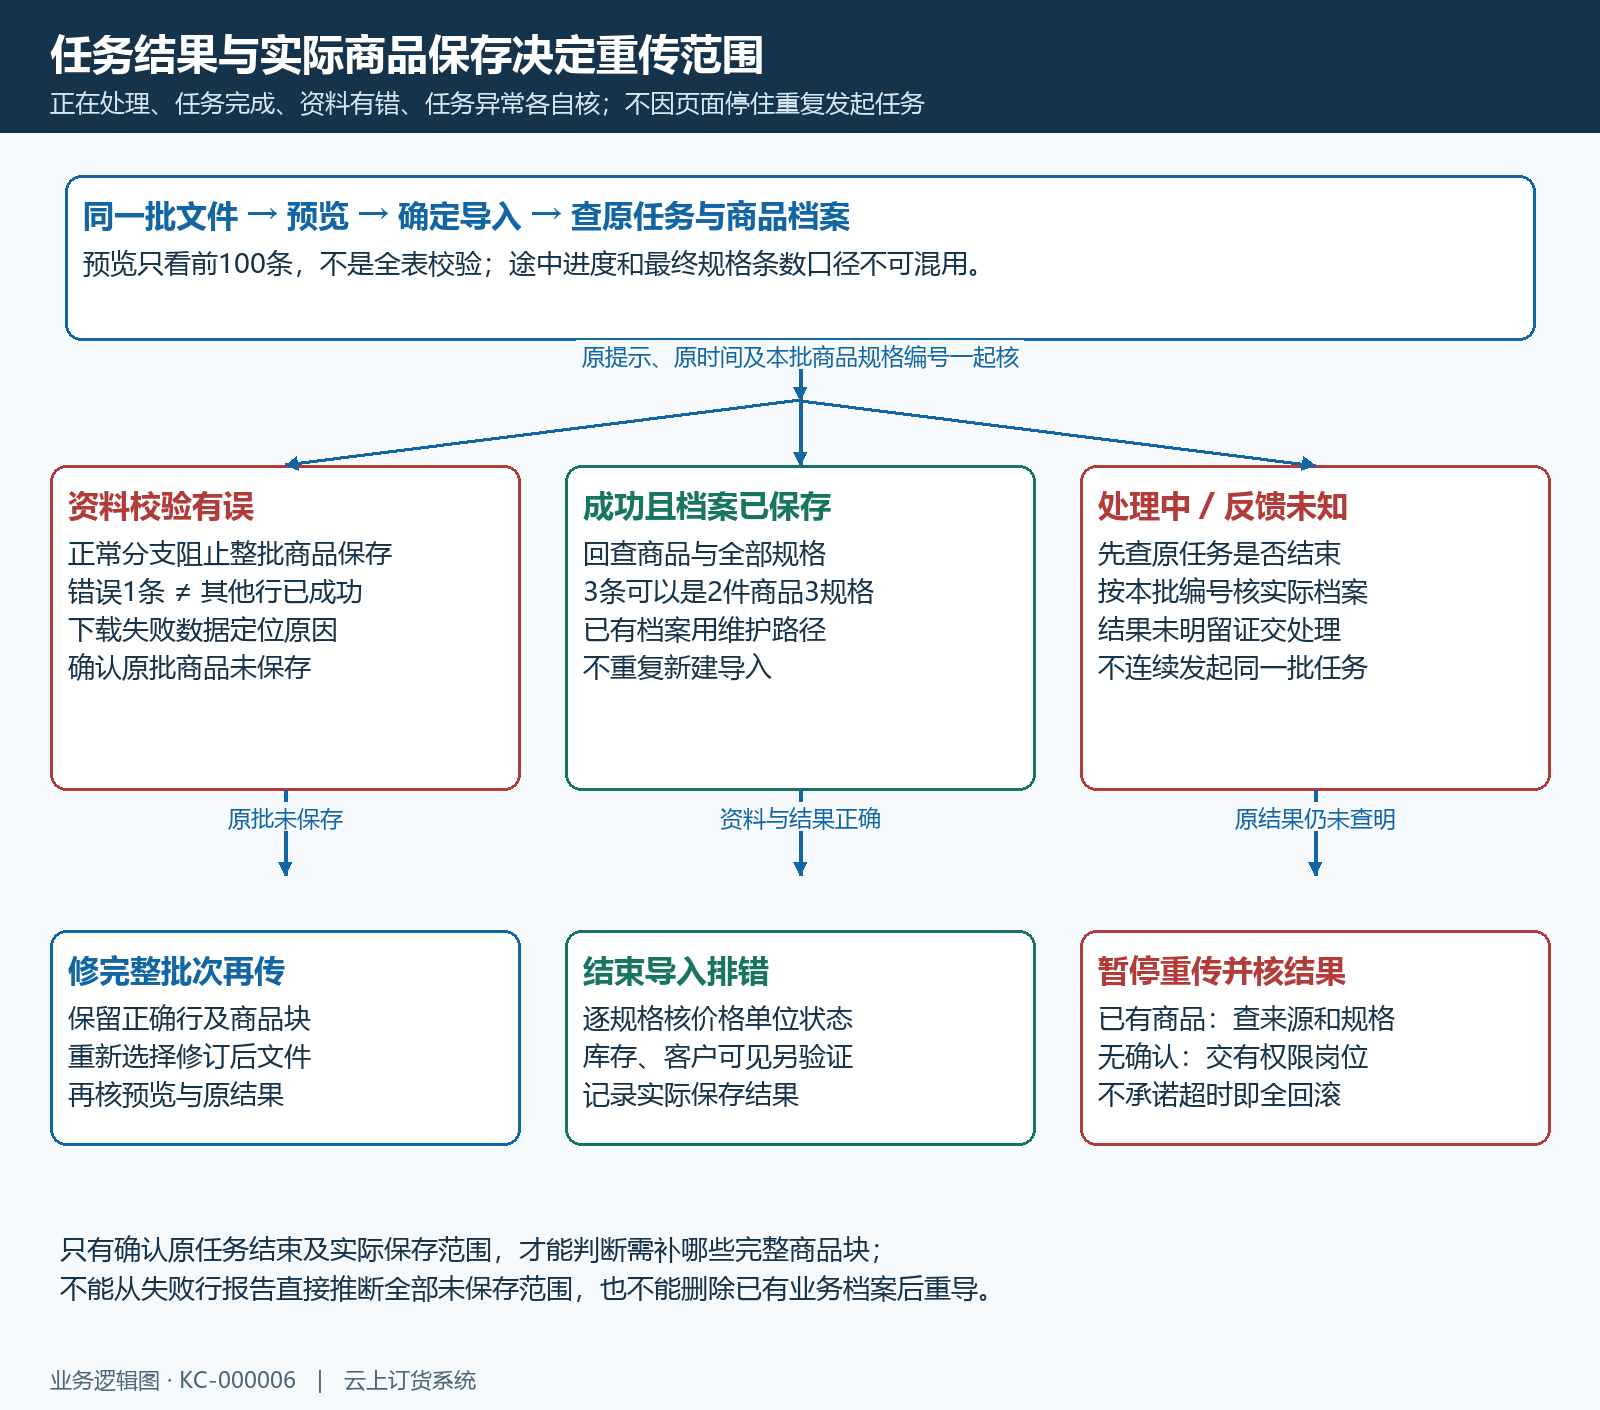
Task: Click line 不重复新建导入
Action: coord(677,668)
